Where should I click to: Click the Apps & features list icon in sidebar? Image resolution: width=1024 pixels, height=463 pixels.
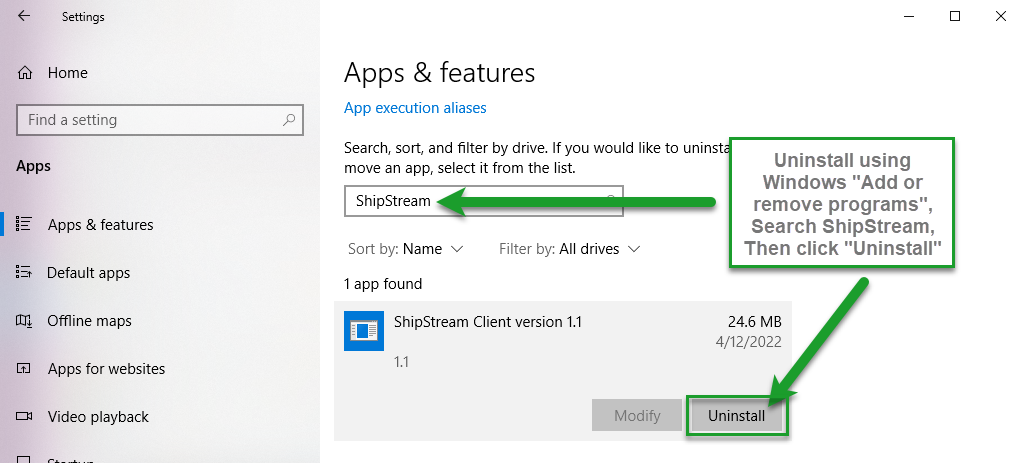[x=26, y=225]
